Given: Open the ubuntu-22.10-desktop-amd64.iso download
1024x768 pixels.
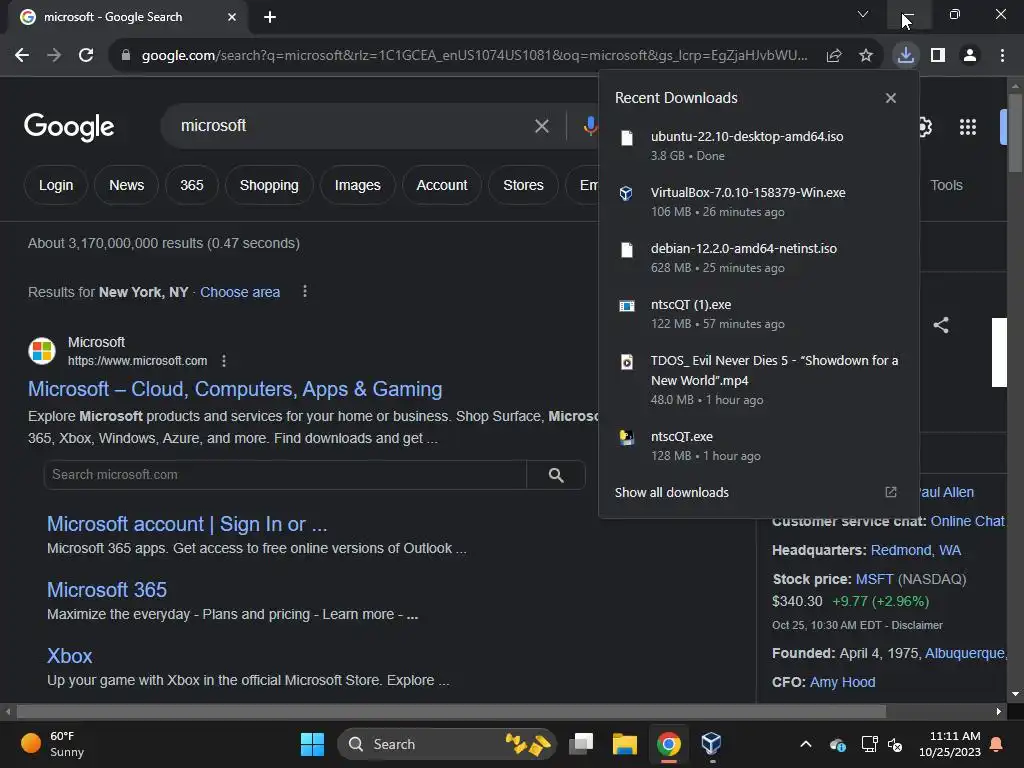Looking at the screenshot, I should point(759,146).
